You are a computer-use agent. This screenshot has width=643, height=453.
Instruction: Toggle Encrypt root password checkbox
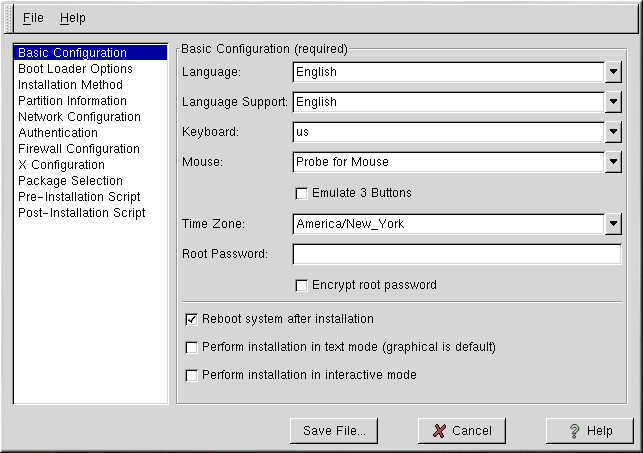[301, 285]
